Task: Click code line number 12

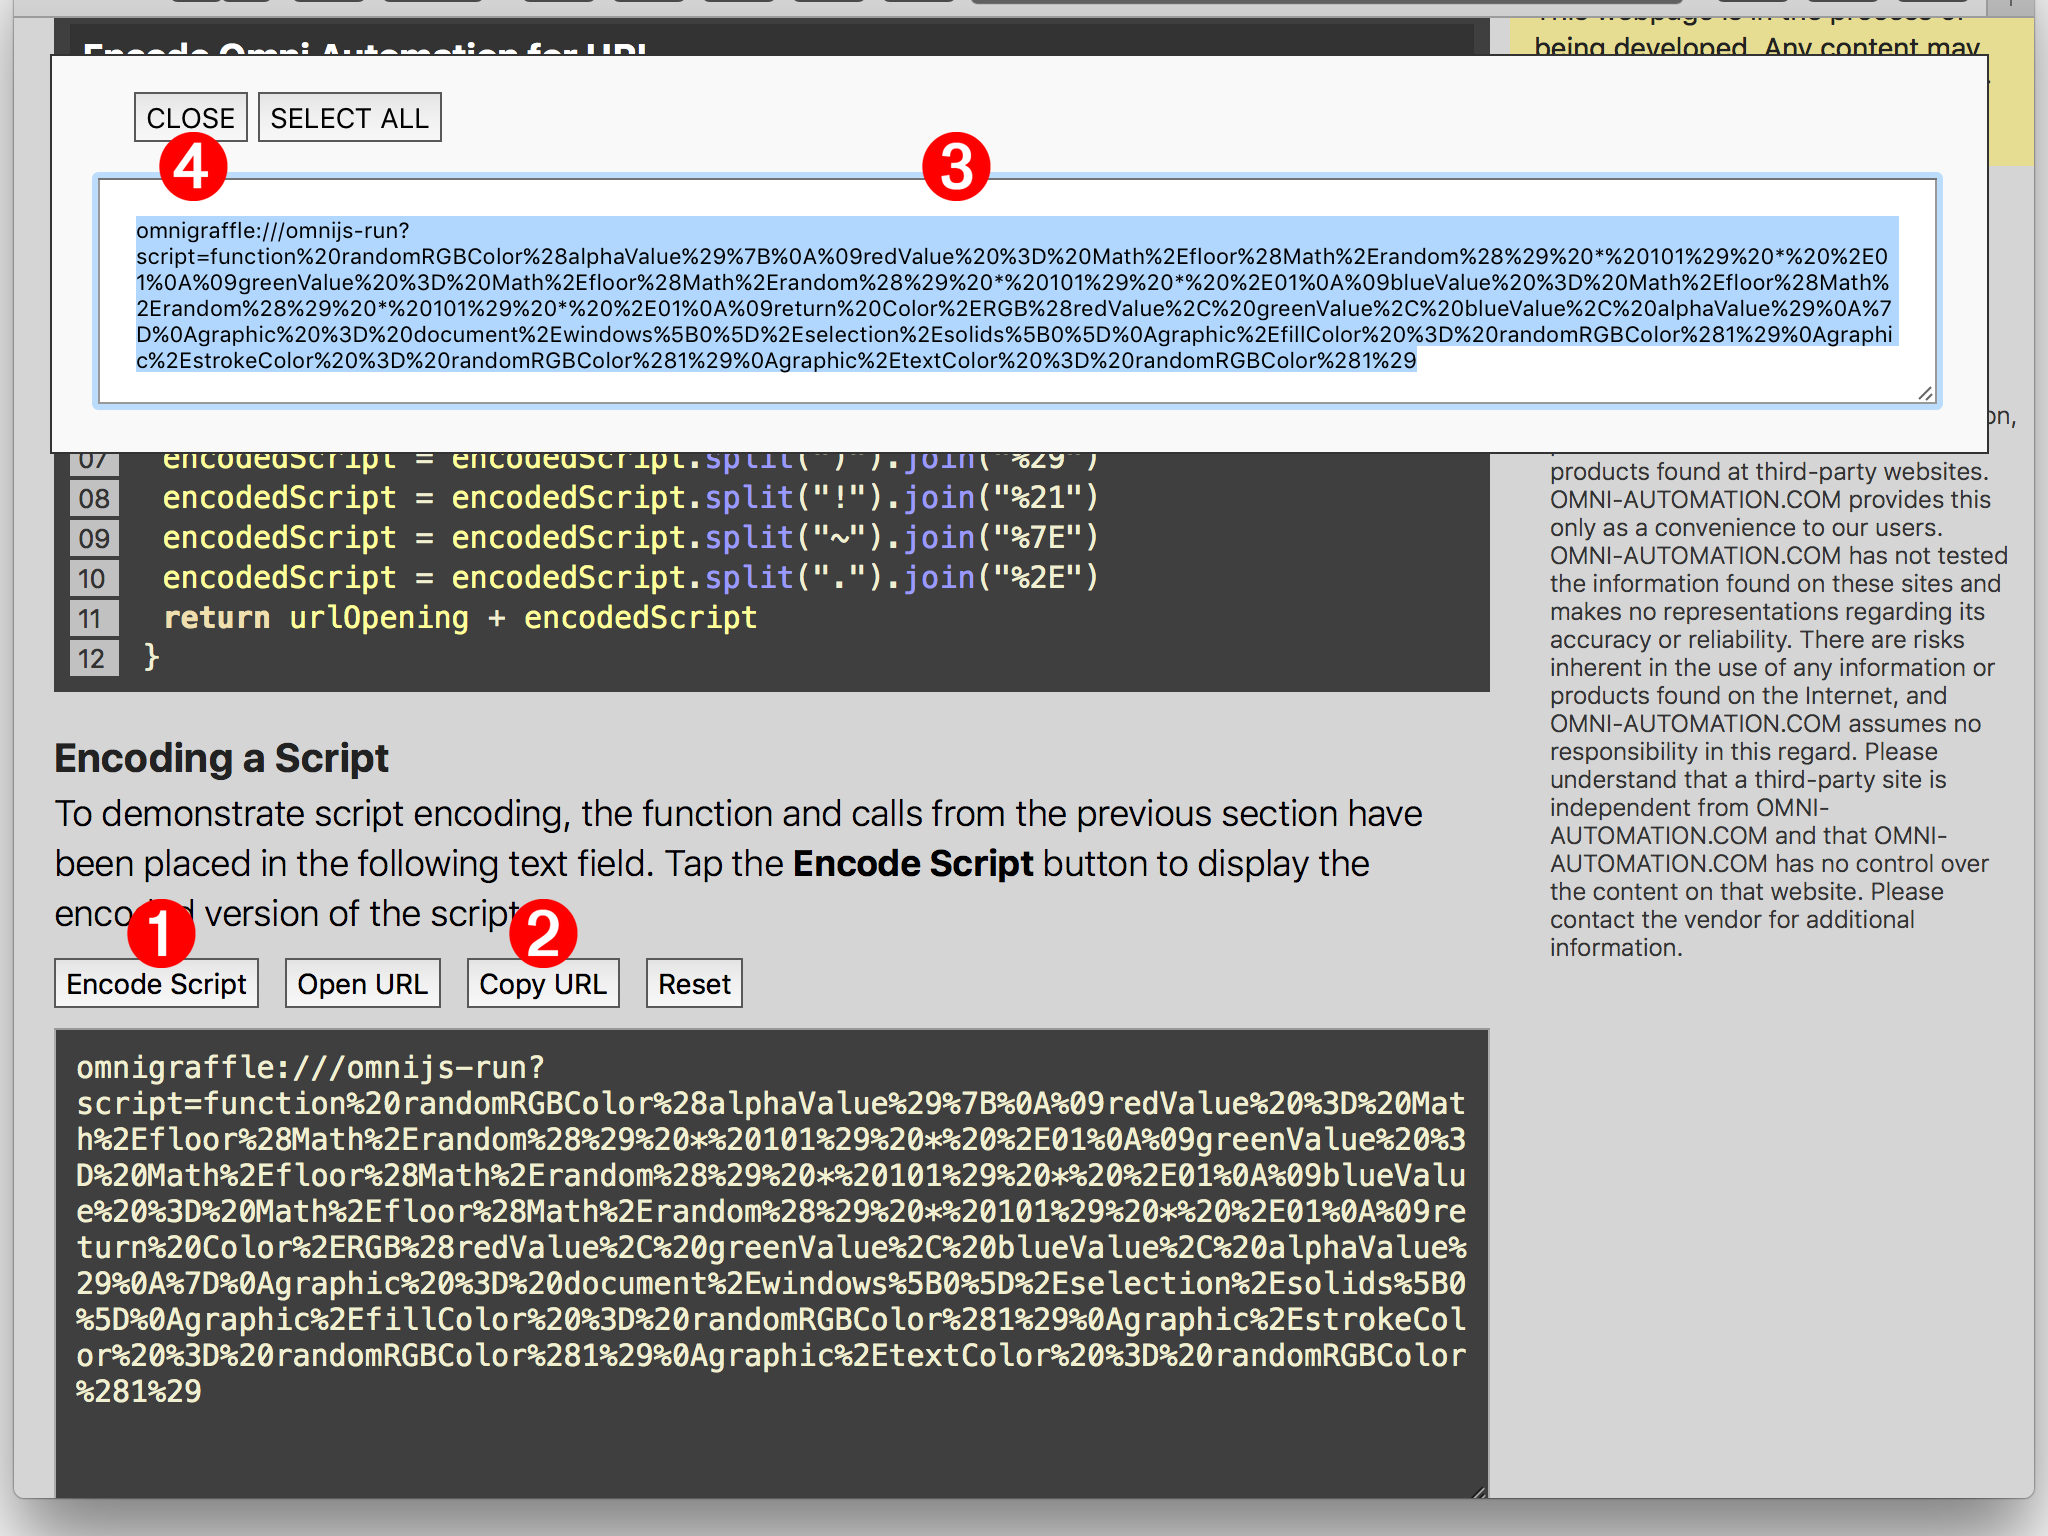Action: [x=93, y=658]
